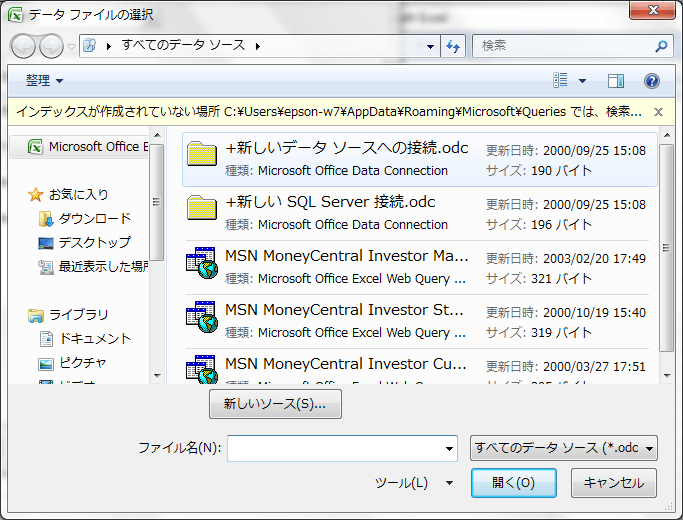Open デスクトップ in the navigation pane
The height and width of the screenshot is (520, 683).
click(95, 242)
